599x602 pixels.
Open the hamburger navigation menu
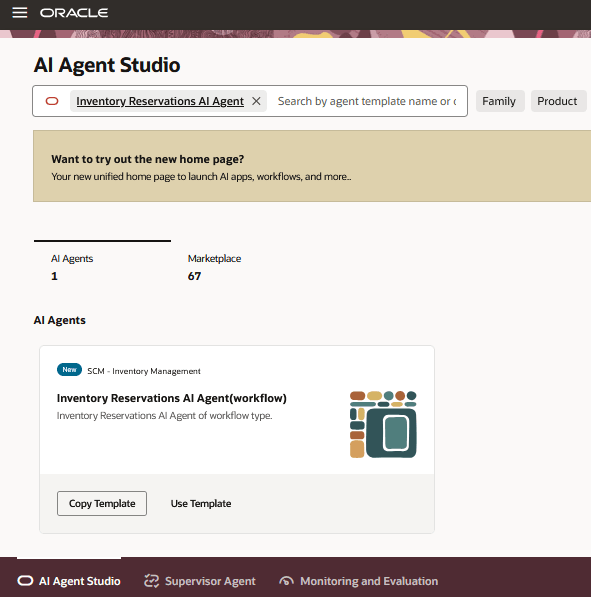click(x=20, y=13)
